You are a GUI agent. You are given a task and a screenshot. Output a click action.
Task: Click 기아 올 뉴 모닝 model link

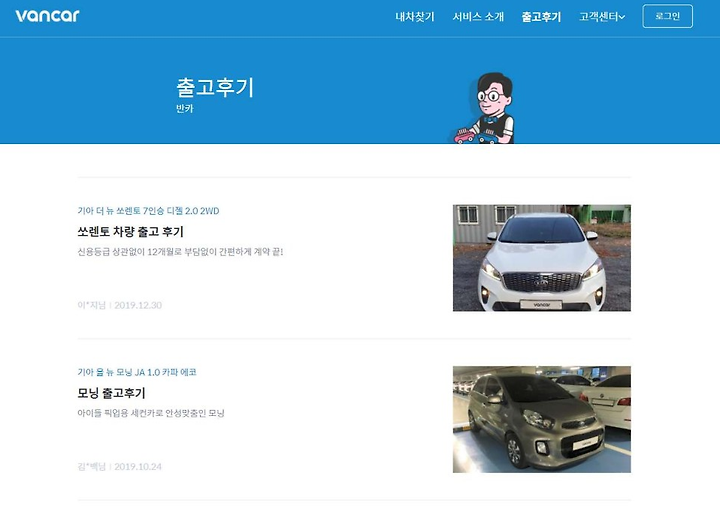(x=137, y=372)
